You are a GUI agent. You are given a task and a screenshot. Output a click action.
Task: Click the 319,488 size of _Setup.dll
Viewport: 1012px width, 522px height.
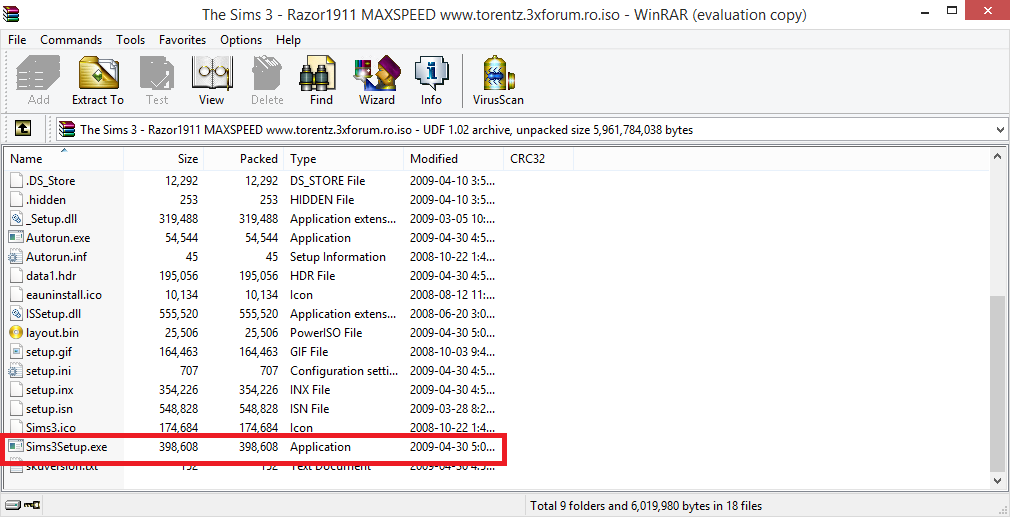click(179, 219)
